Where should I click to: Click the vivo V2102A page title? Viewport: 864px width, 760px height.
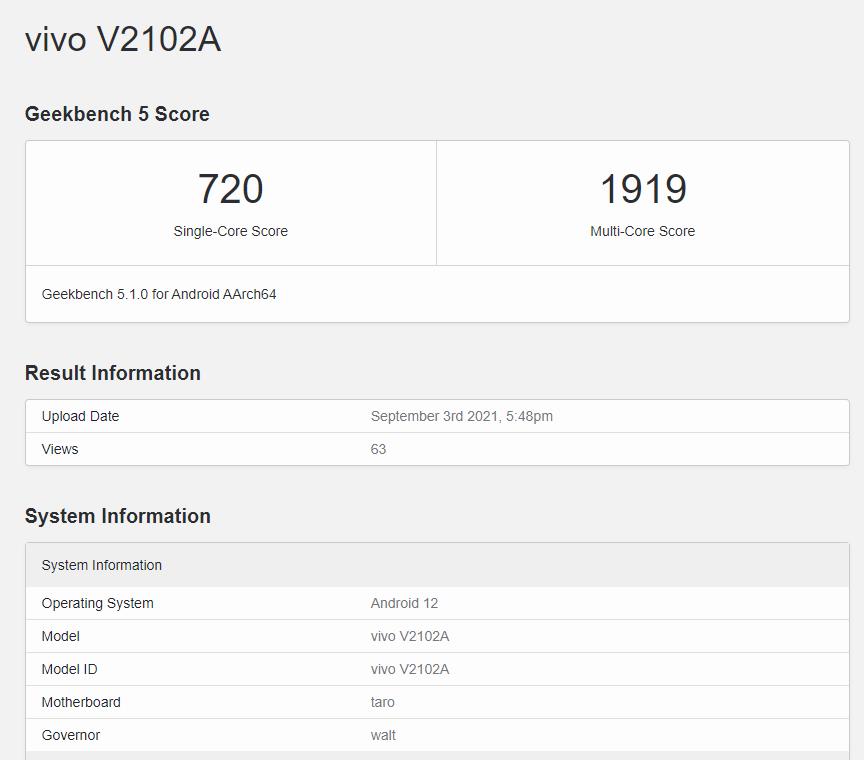click(123, 40)
